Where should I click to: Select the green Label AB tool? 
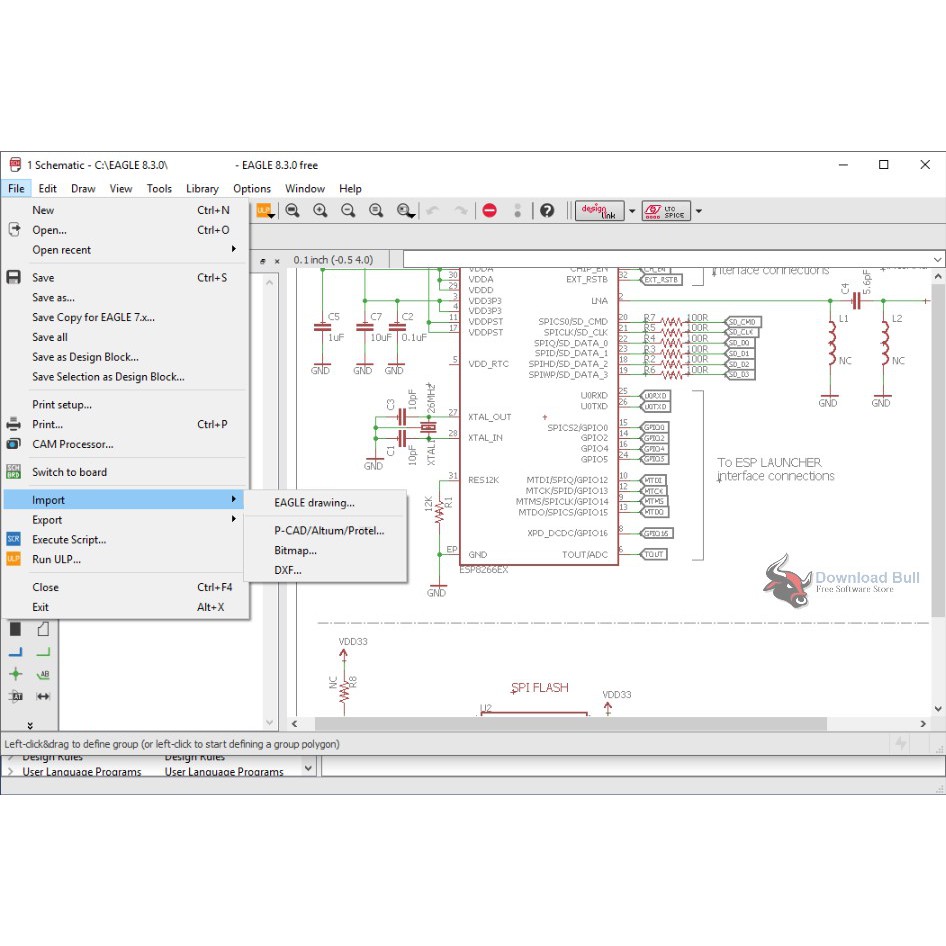(x=43, y=675)
